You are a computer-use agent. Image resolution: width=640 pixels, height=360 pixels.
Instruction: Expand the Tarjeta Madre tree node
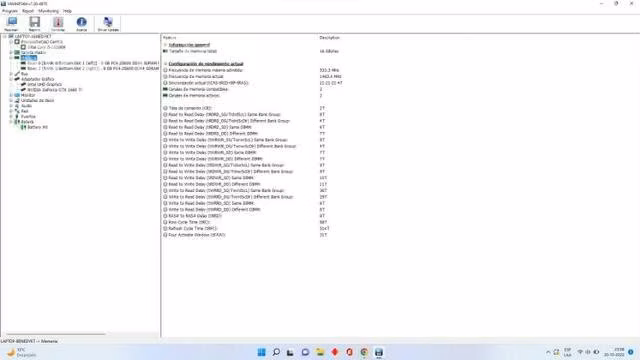tap(11, 52)
